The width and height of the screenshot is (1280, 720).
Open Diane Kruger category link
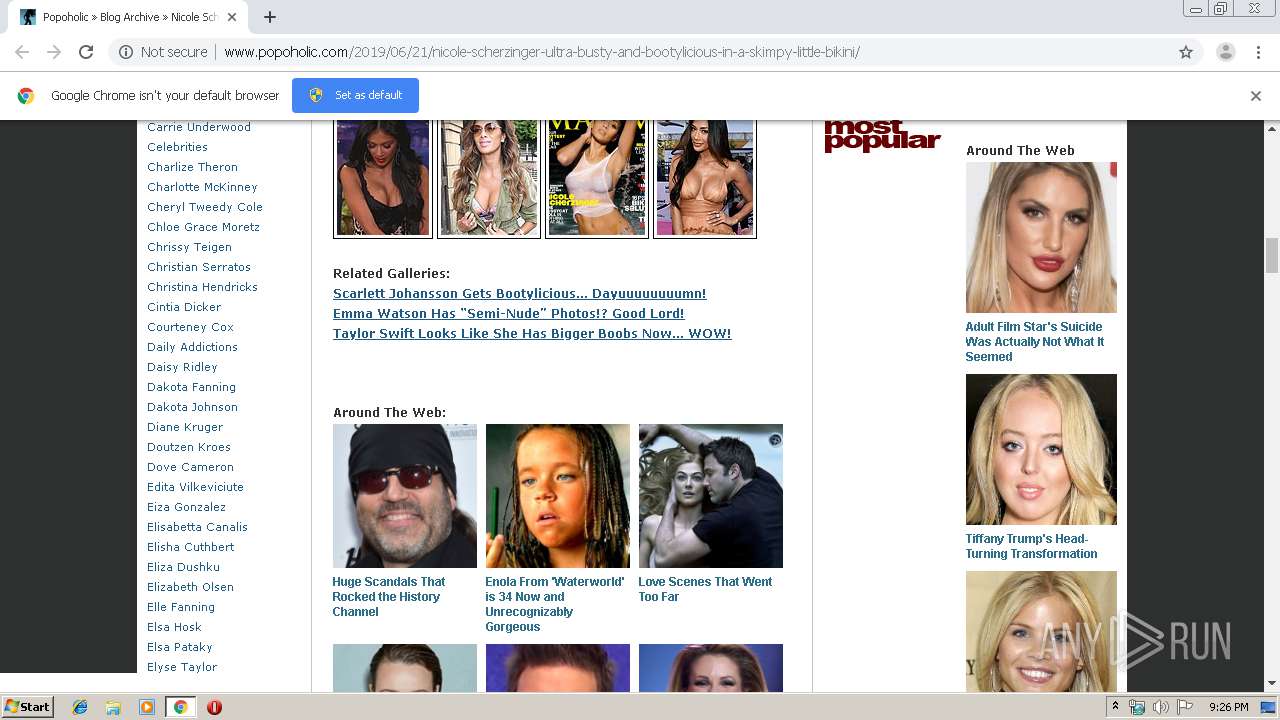tap(185, 427)
